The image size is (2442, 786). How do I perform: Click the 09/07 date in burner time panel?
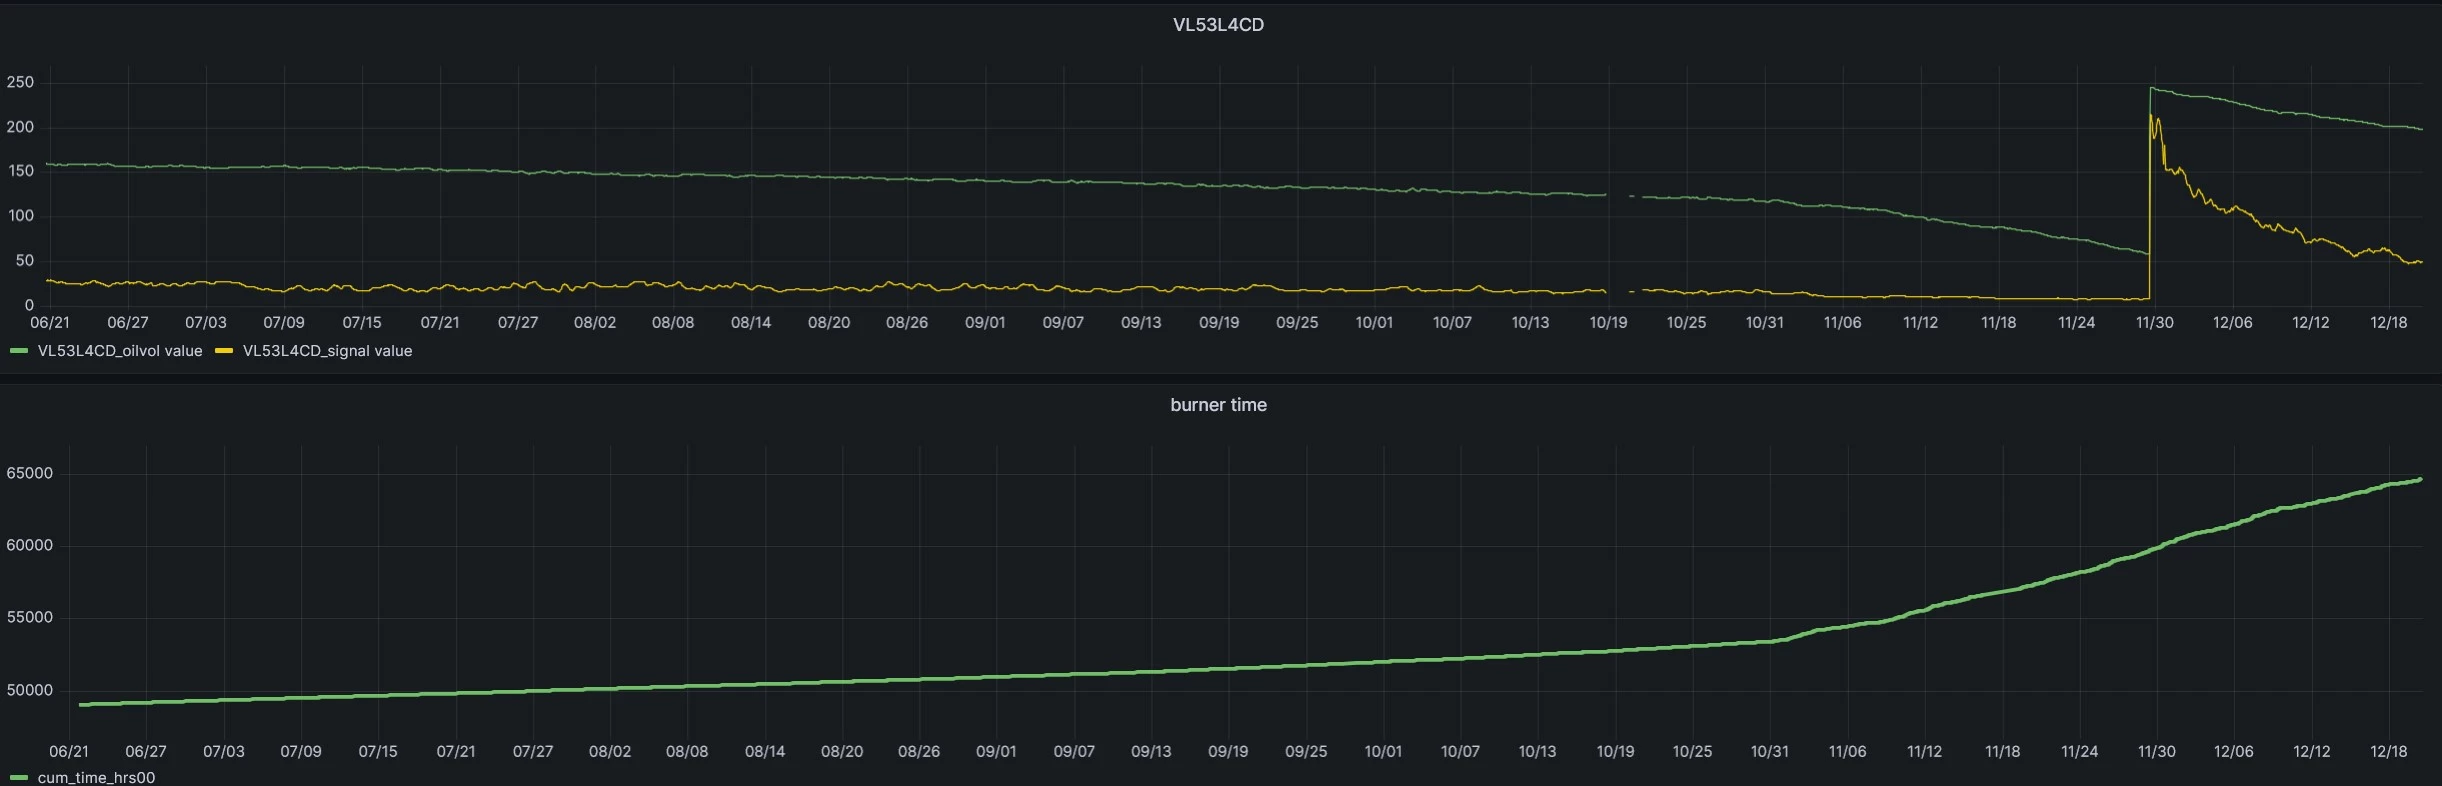tap(1074, 752)
